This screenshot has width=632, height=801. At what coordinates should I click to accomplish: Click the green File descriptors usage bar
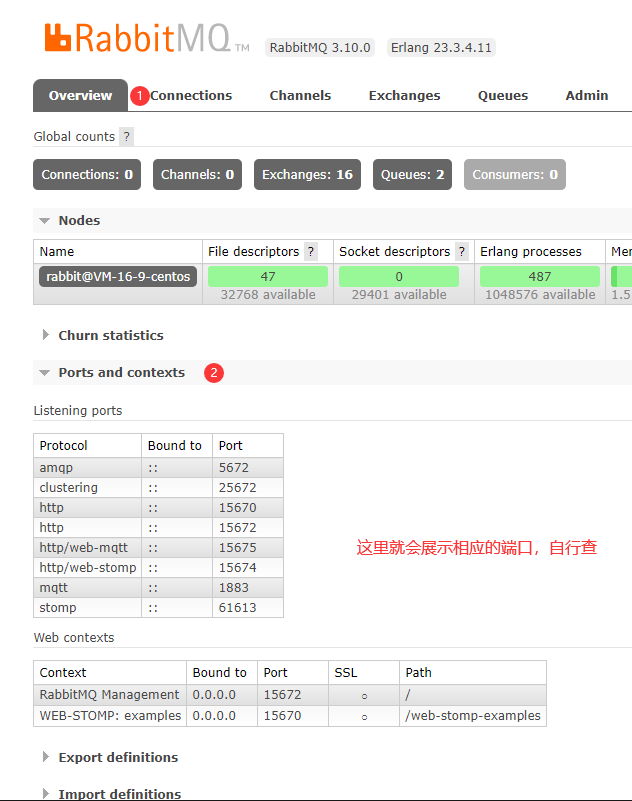click(268, 277)
